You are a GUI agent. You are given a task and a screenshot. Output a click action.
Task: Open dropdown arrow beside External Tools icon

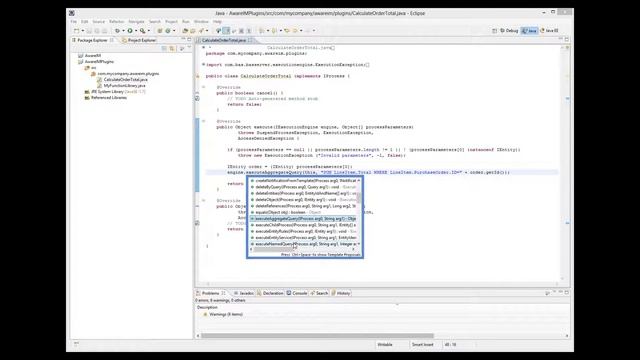148,31
